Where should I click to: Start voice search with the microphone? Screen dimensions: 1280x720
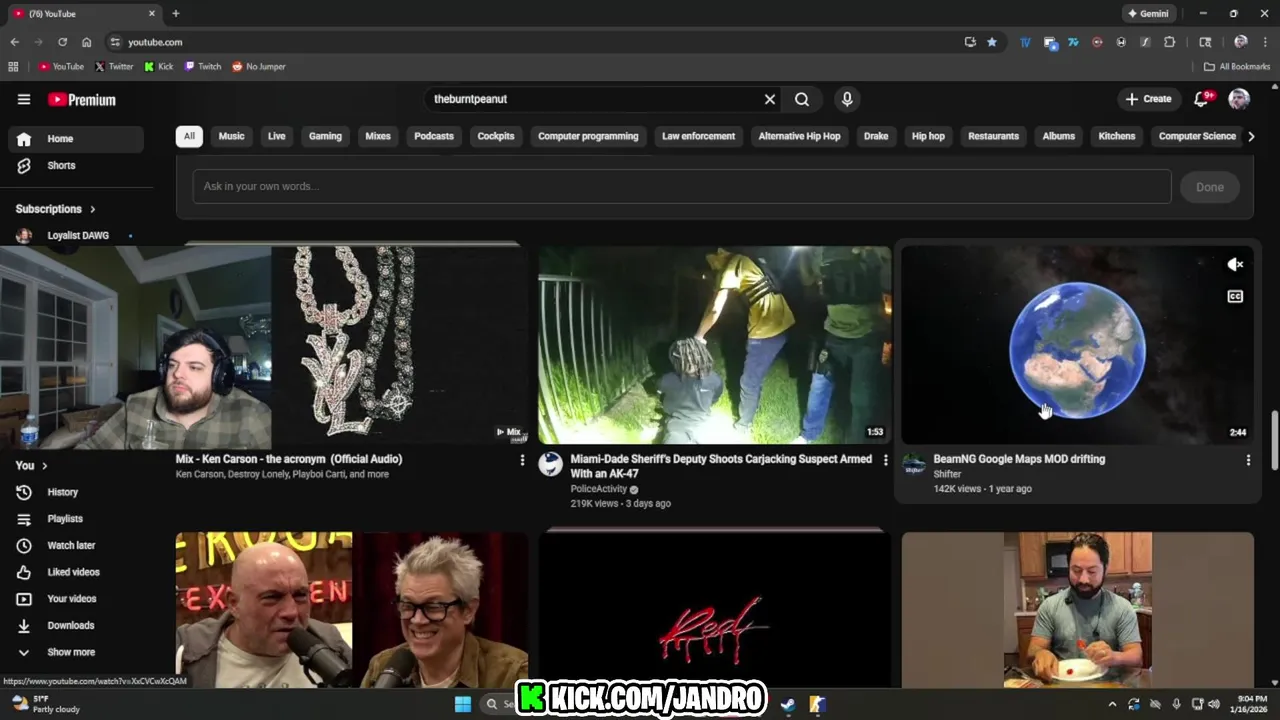click(x=847, y=99)
